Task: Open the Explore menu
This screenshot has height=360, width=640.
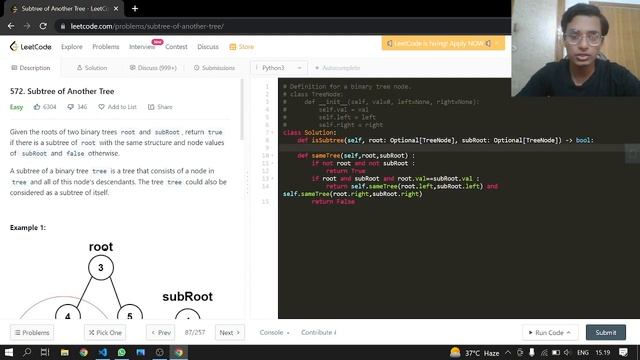Action: point(72,47)
